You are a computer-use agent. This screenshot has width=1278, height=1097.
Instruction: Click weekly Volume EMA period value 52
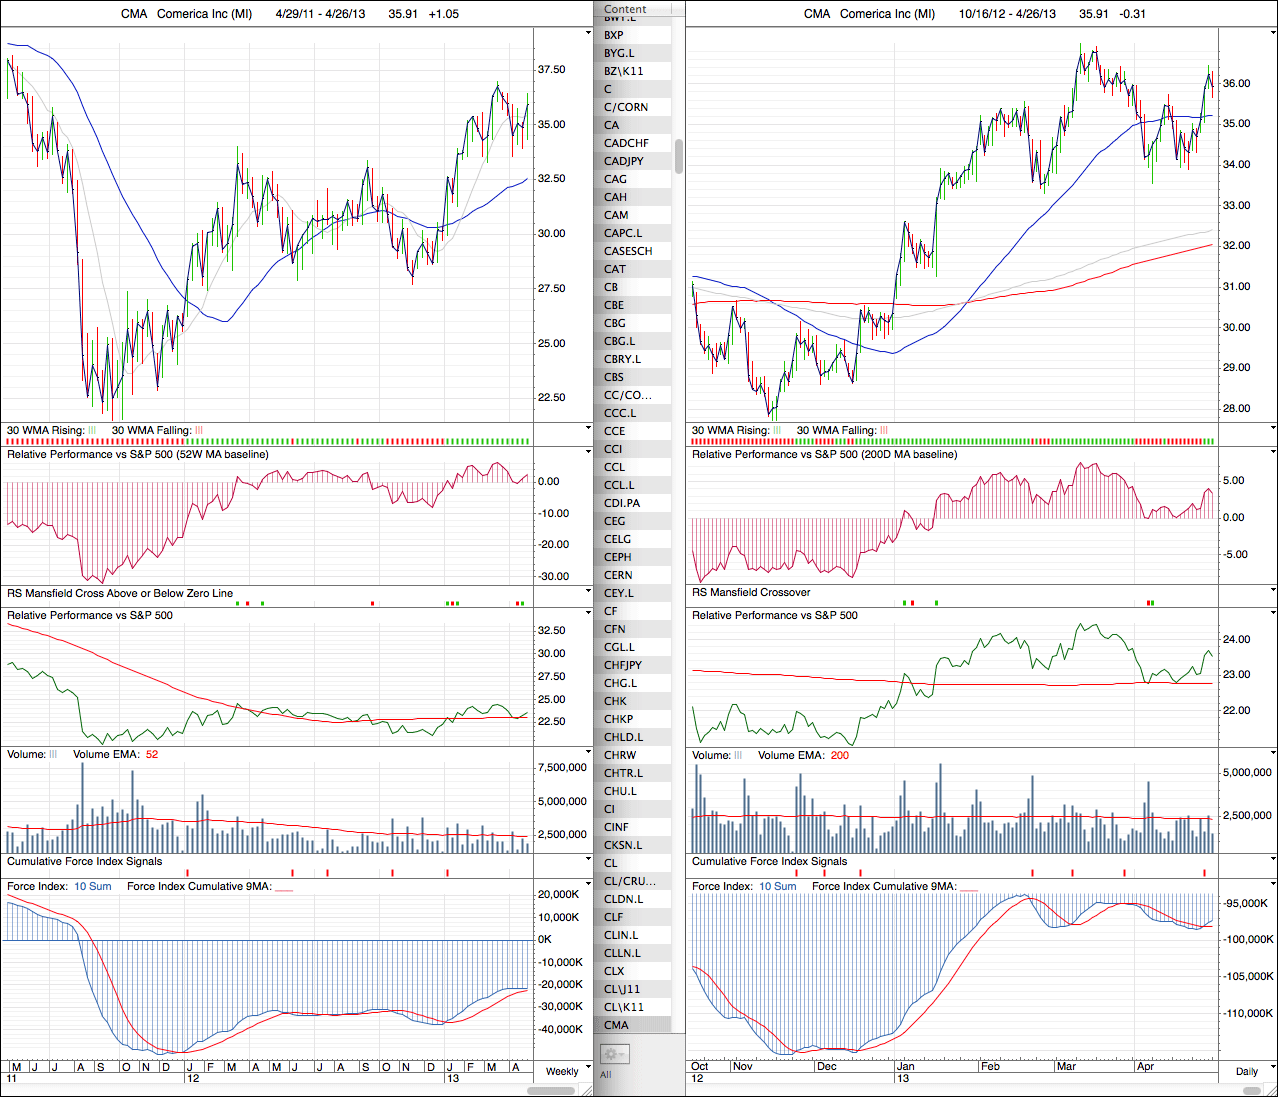[x=152, y=754]
